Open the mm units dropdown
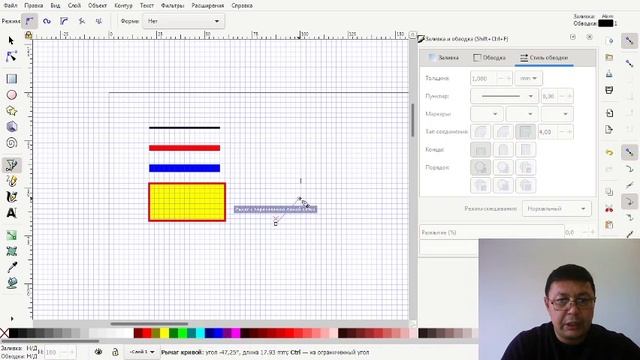 (x=529, y=78)
